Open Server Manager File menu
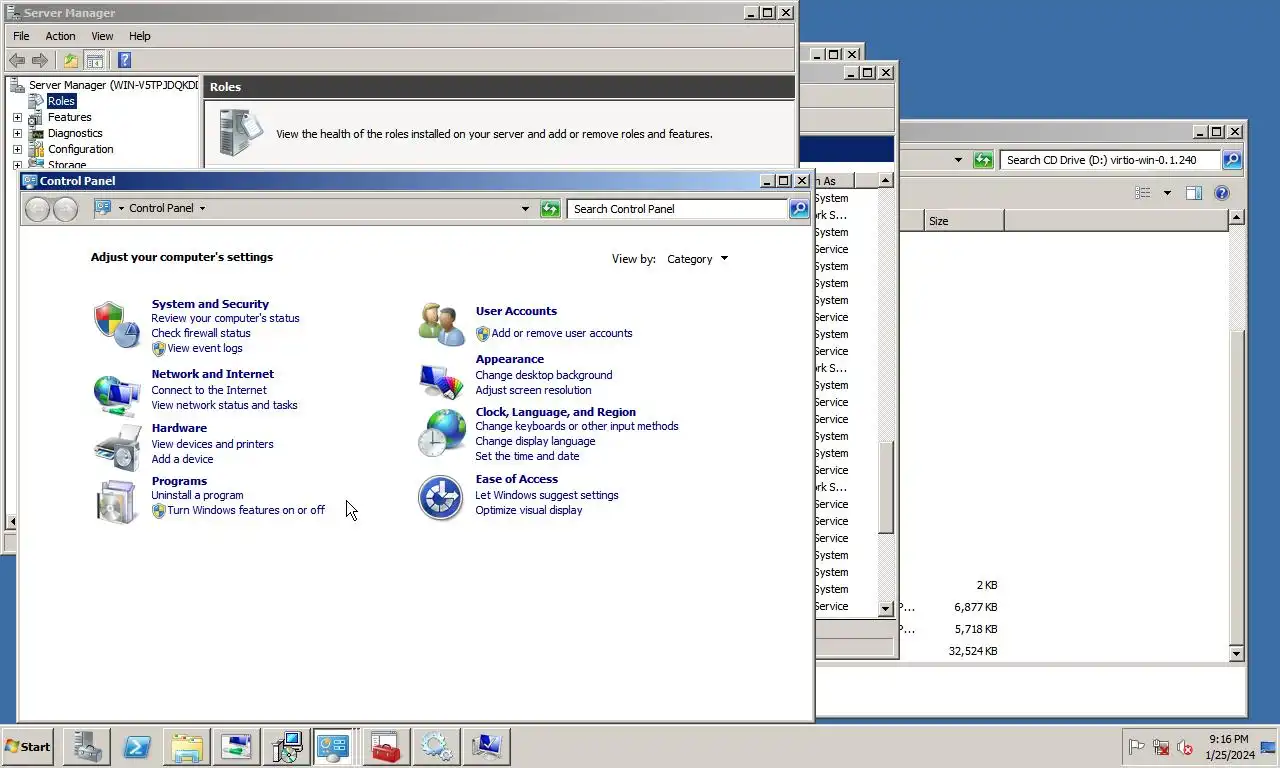 point(21,36)
